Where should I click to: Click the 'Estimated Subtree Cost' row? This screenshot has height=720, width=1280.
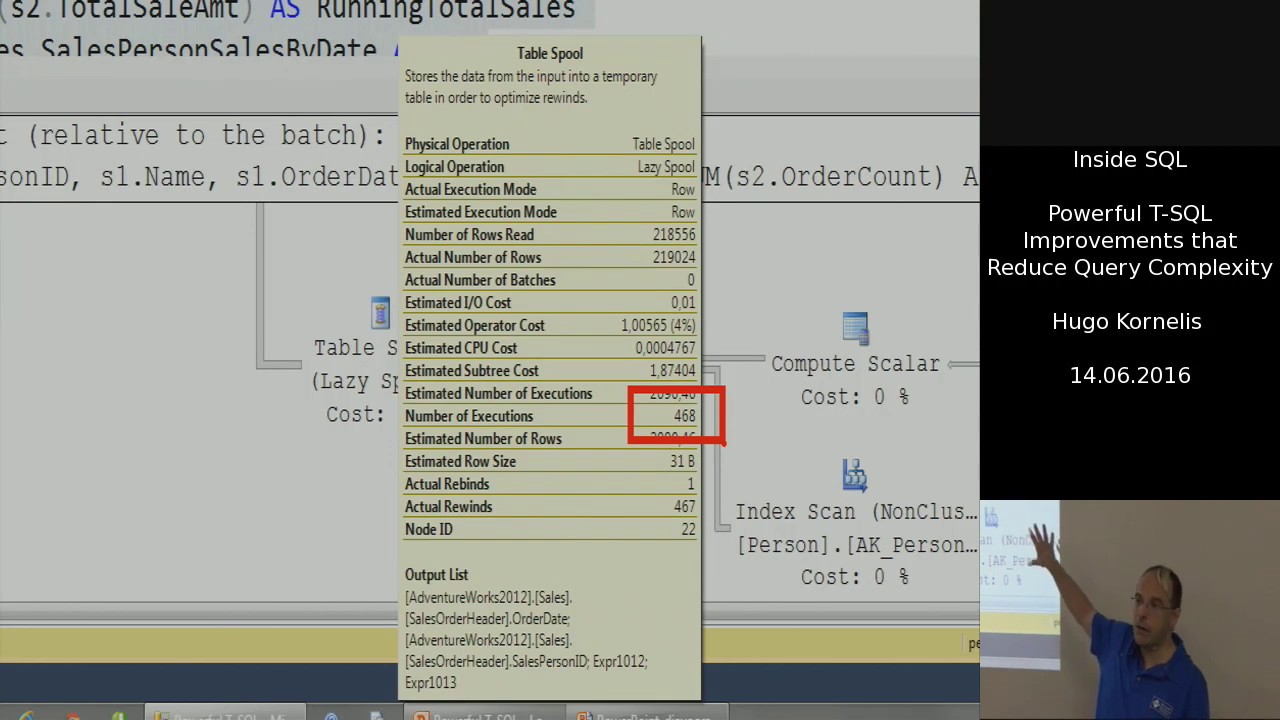(x=550, y=371)
